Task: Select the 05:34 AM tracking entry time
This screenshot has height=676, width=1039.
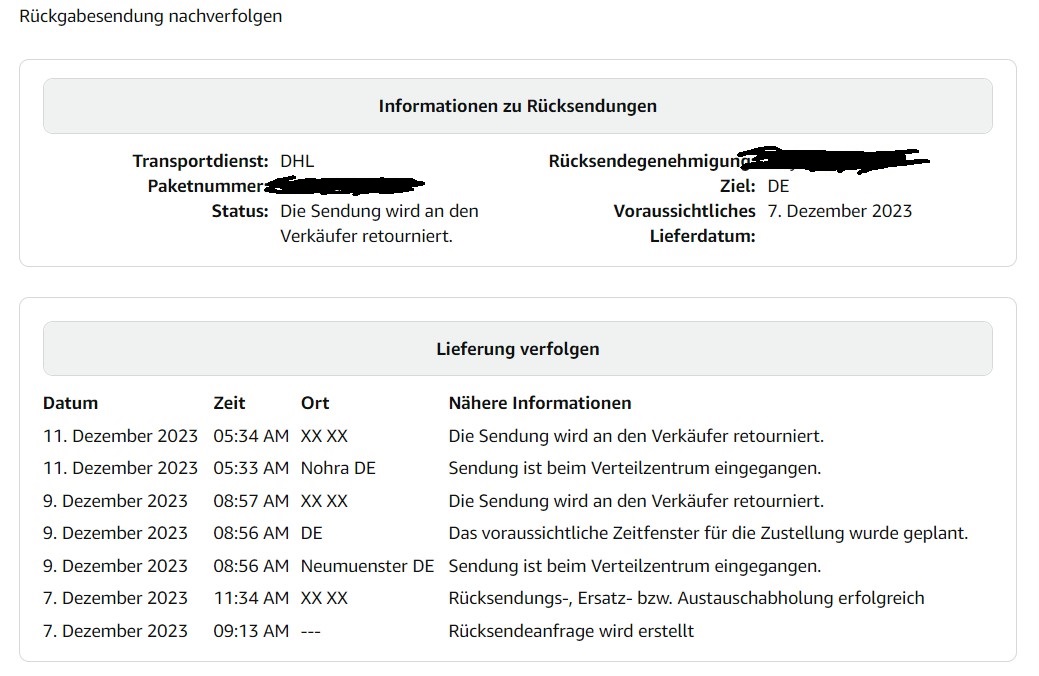Action: [x=251, y=436]
